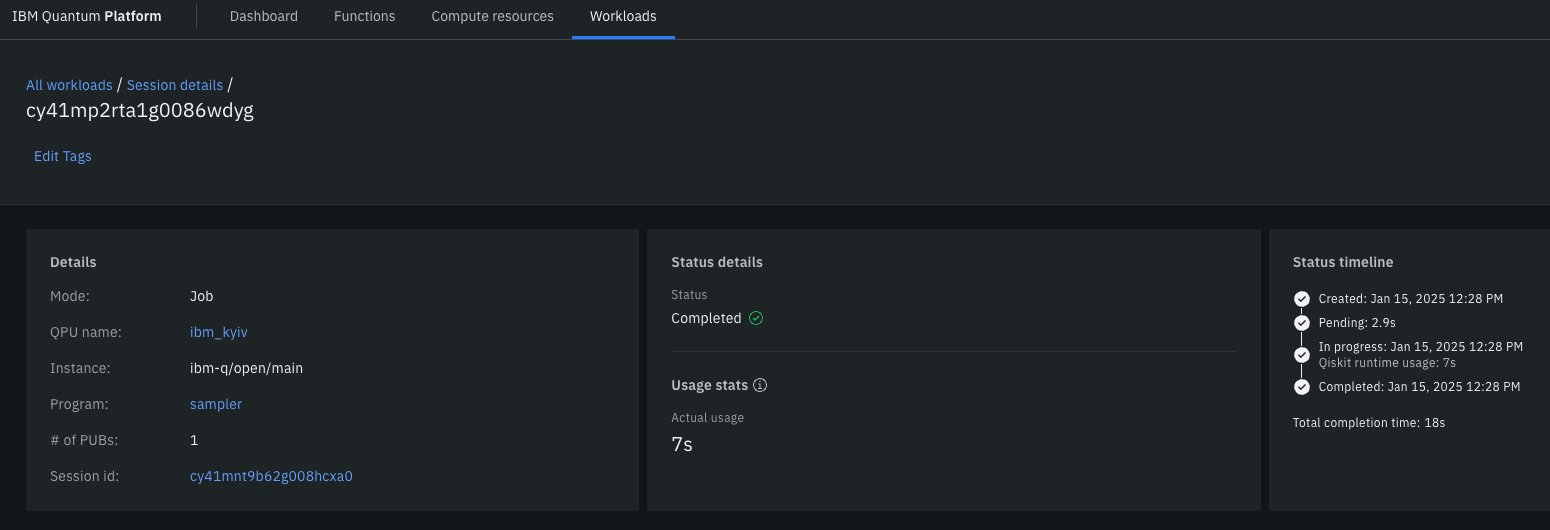Click the Pending: 2.9s timeline entry

pos(1358,323)
